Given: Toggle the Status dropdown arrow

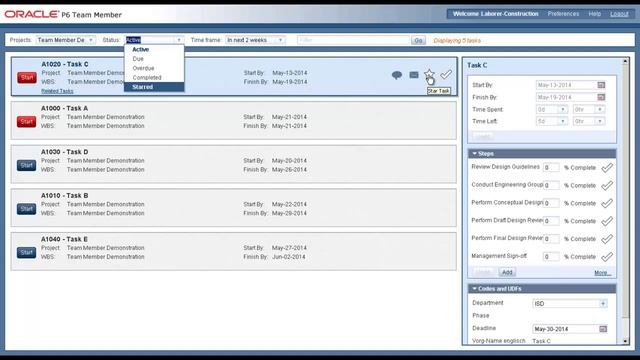Looking at the screenshot, I should pos(179,40).
